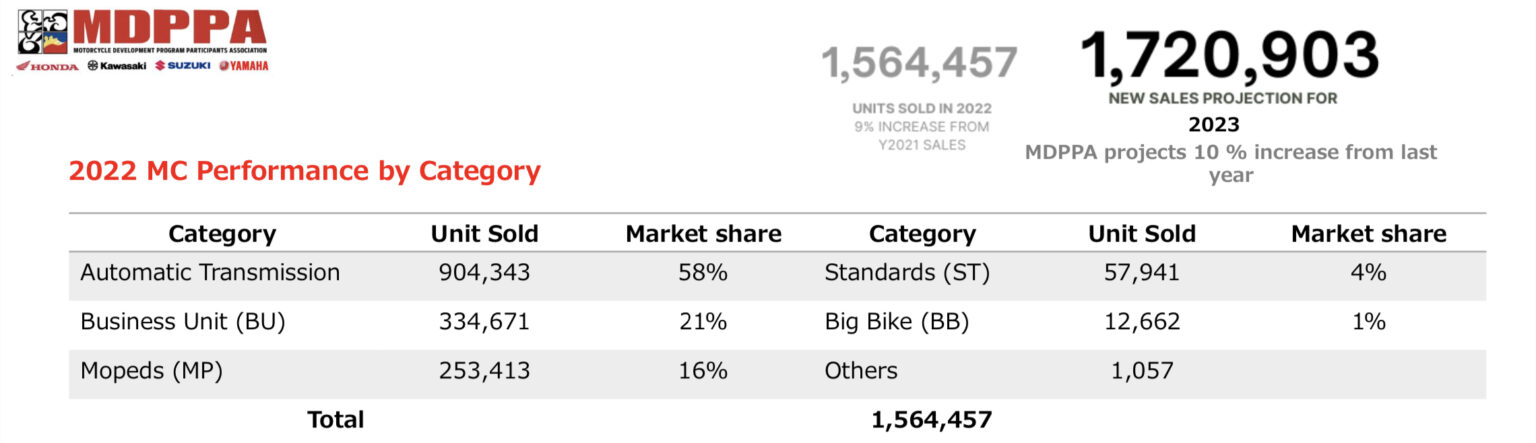Click the 904,343 units sold value

click(x=484, y=272)
